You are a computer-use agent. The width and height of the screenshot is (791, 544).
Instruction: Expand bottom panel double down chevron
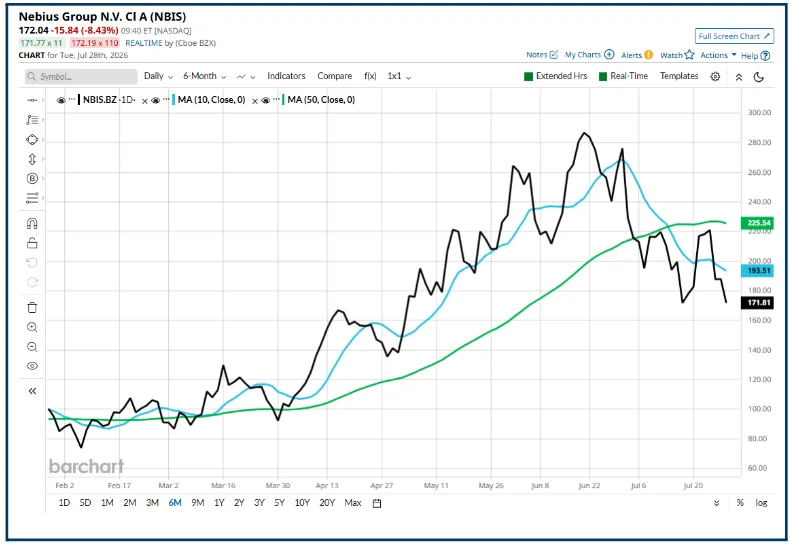[716, 503]
